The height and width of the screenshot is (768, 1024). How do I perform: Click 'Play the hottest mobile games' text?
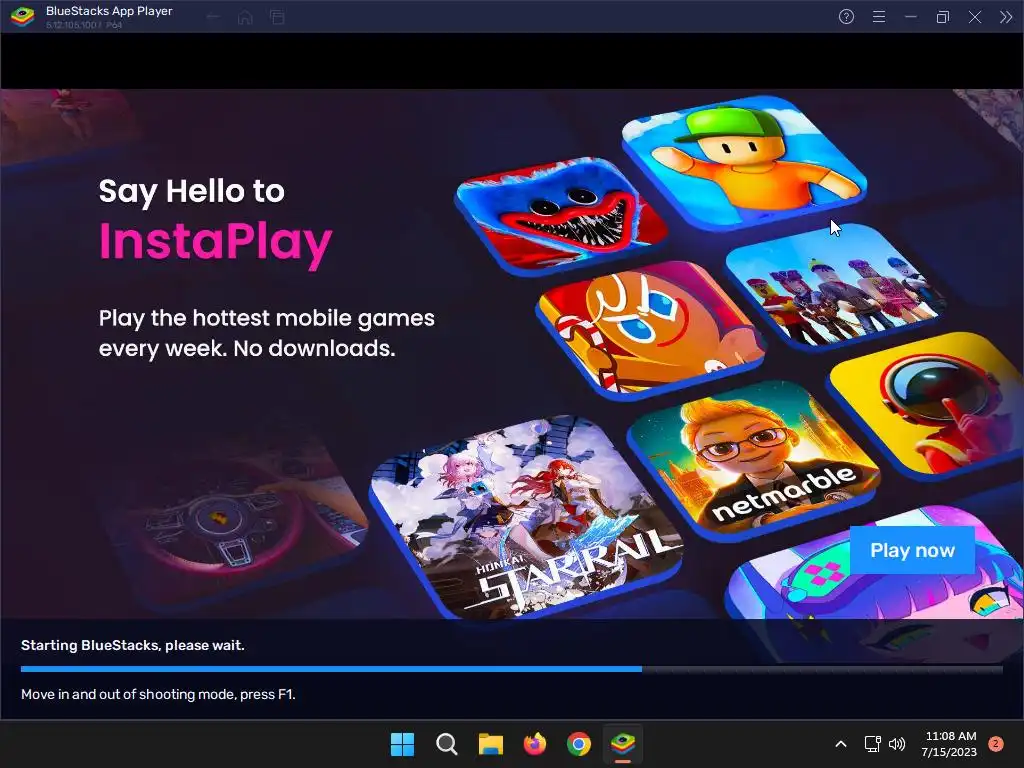tap(266, 319)
